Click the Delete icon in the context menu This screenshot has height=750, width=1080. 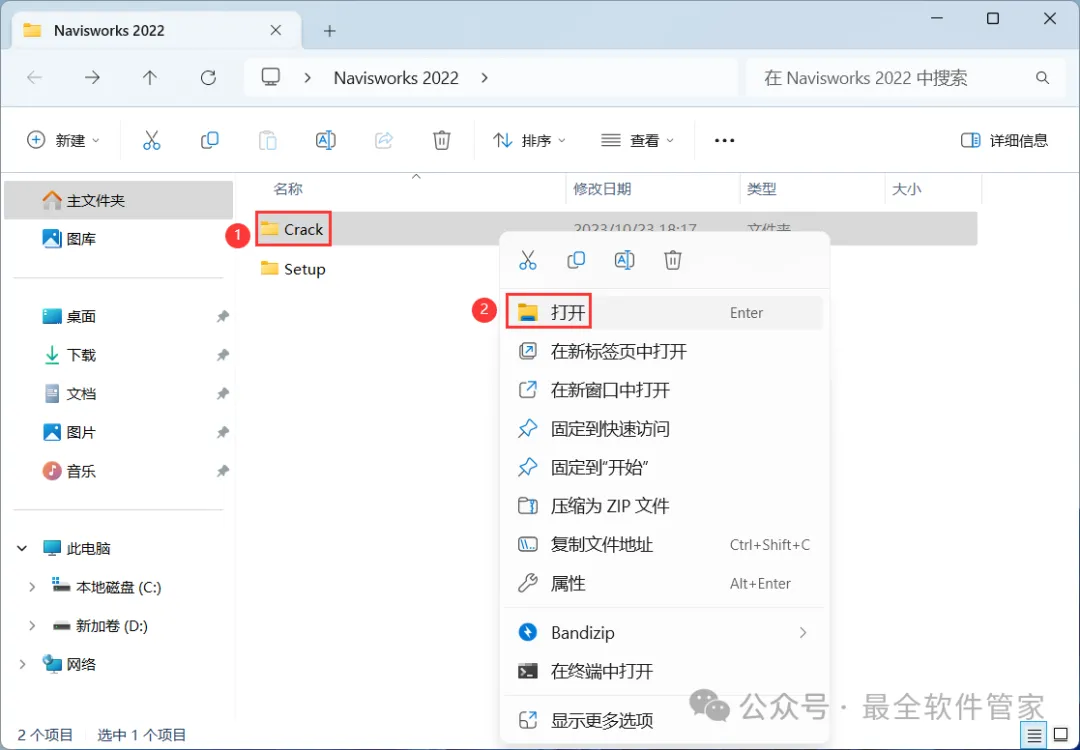673,260
